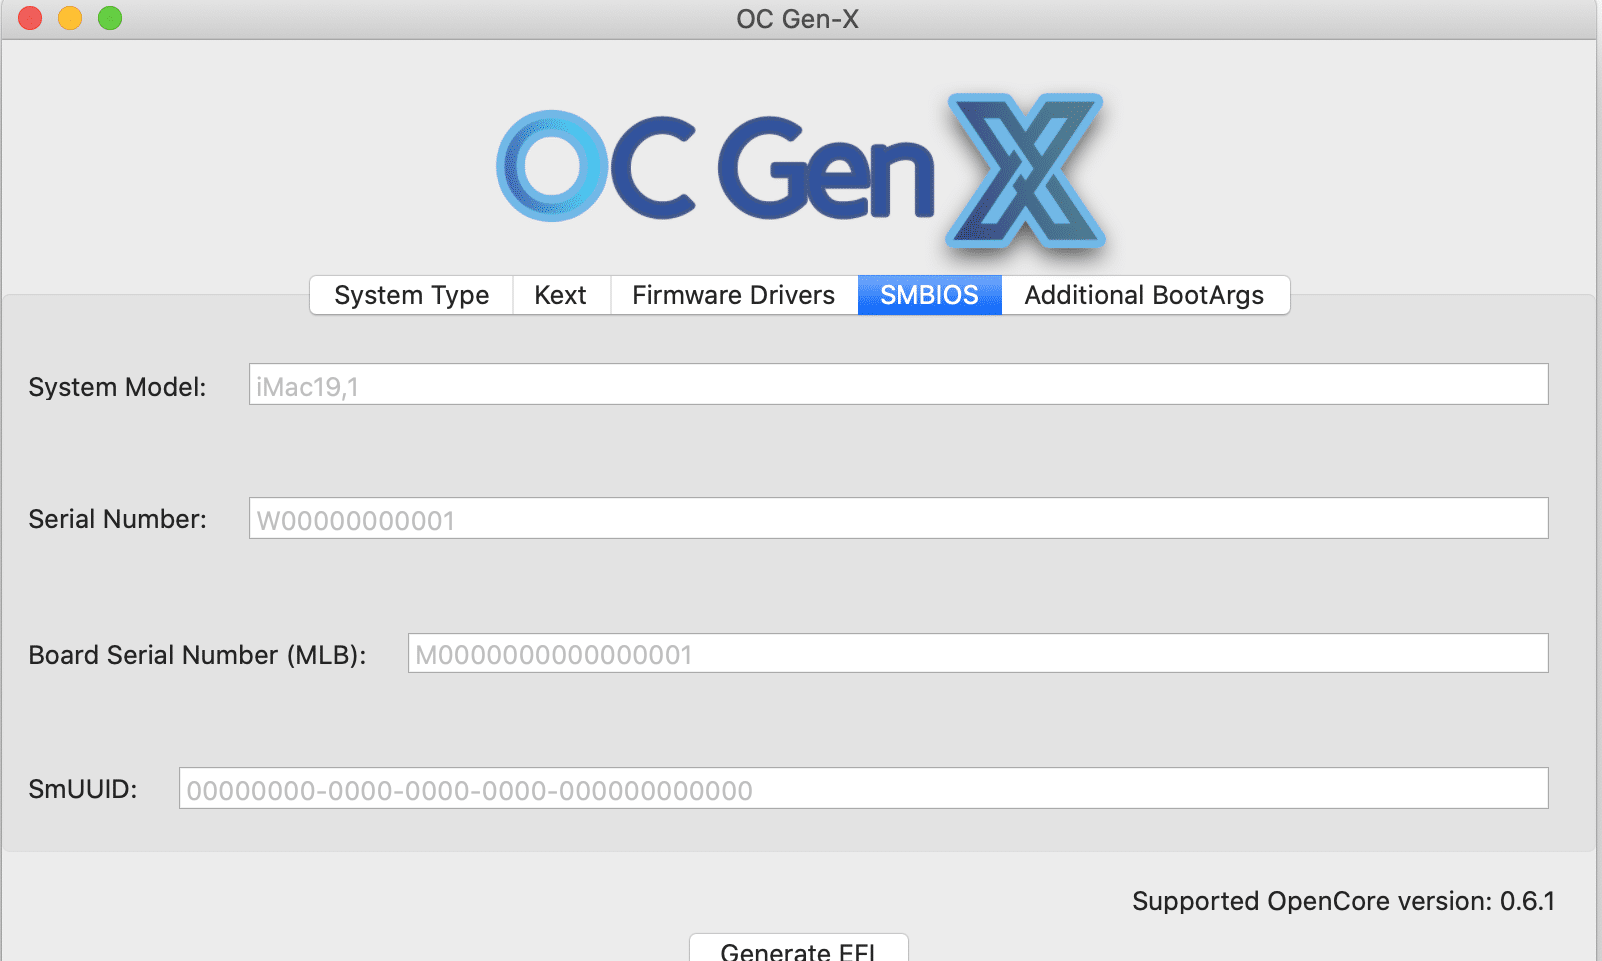Image resolution: width=1602 pixels, height=961 pixels.
Task: Focus the System Model input field
Action: [x=898, y=384]
